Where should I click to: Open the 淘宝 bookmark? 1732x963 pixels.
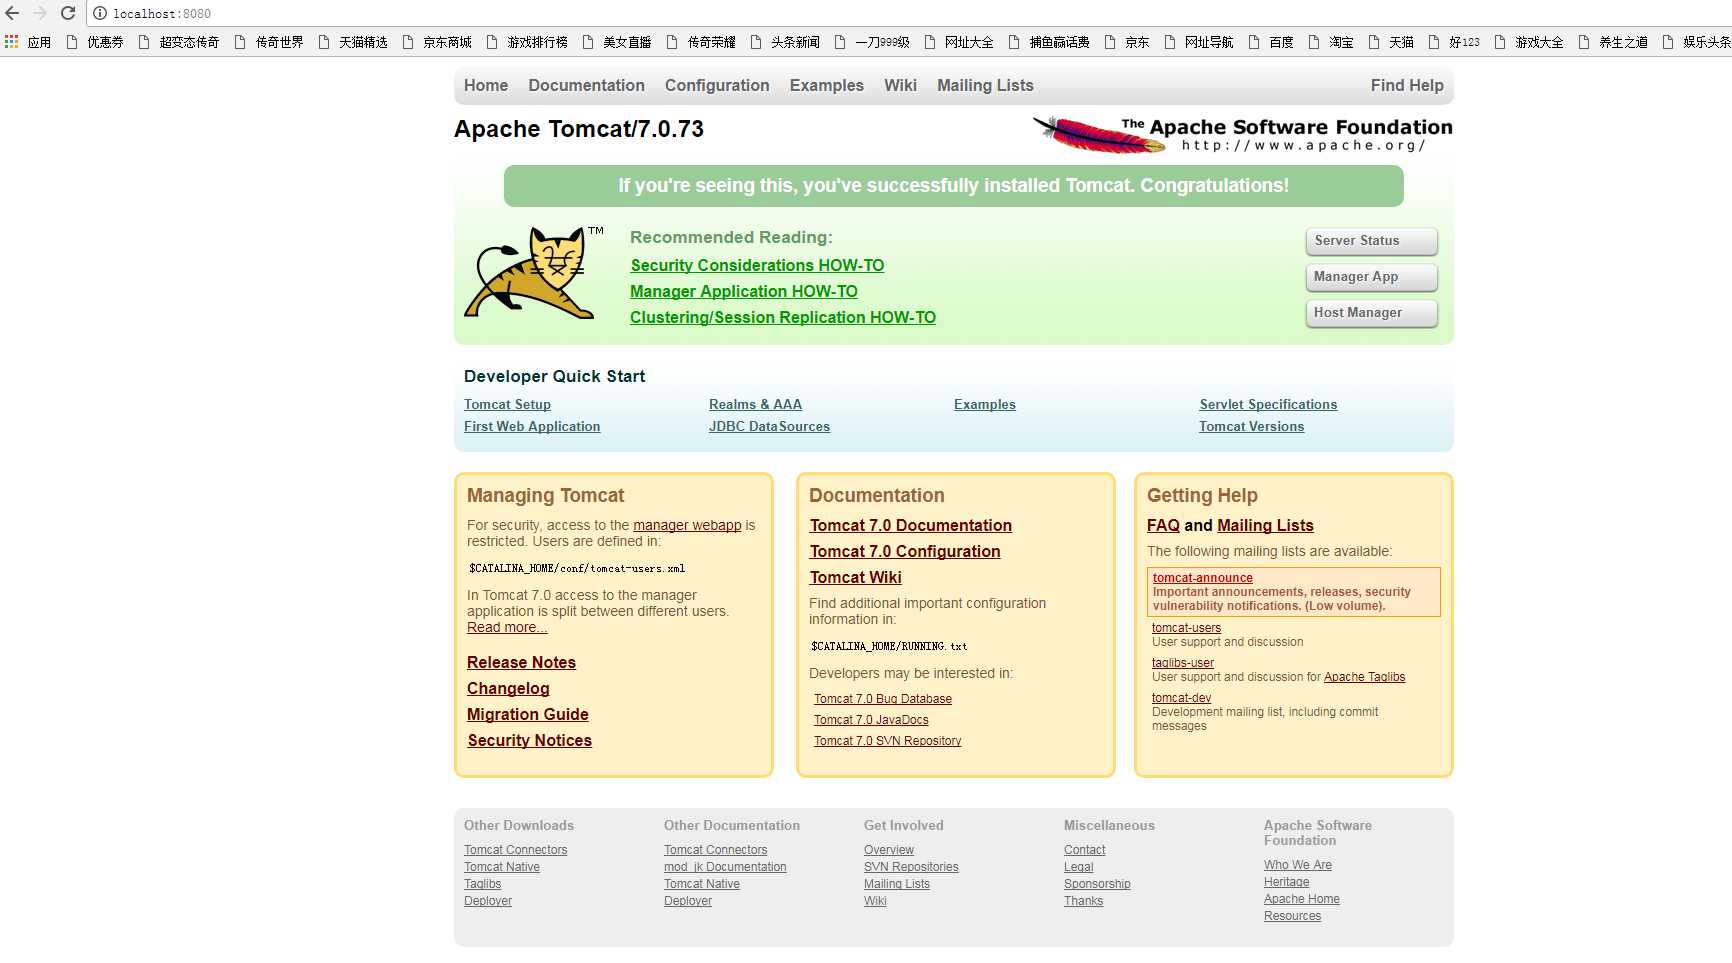click(x=1331, y=42)
